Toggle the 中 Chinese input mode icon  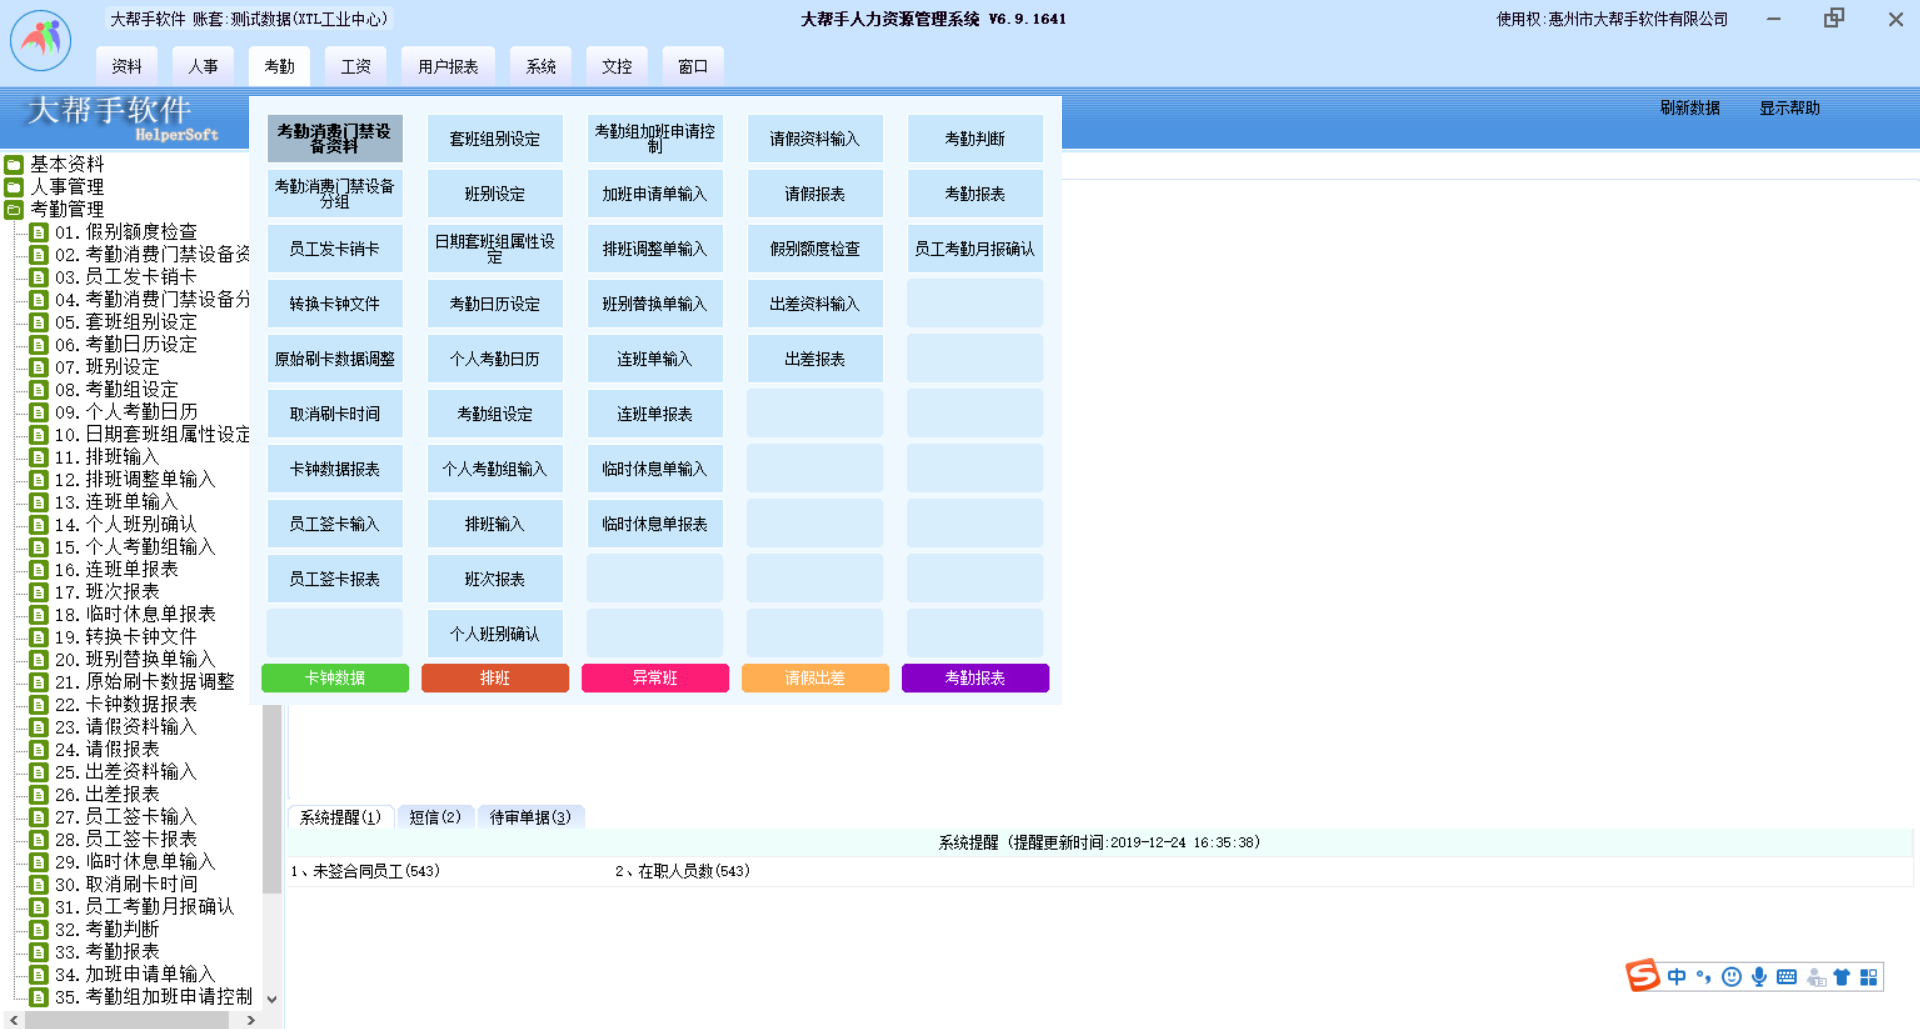point(1677,977)
